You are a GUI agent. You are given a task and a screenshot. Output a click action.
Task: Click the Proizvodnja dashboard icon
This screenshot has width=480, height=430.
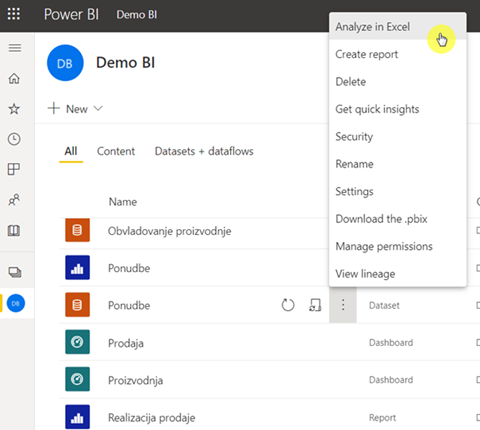[77, 379]
